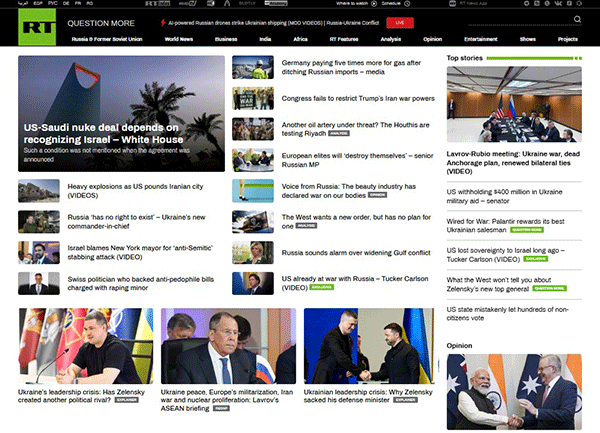Open the Entertainment section

click(x=481, y=39)
